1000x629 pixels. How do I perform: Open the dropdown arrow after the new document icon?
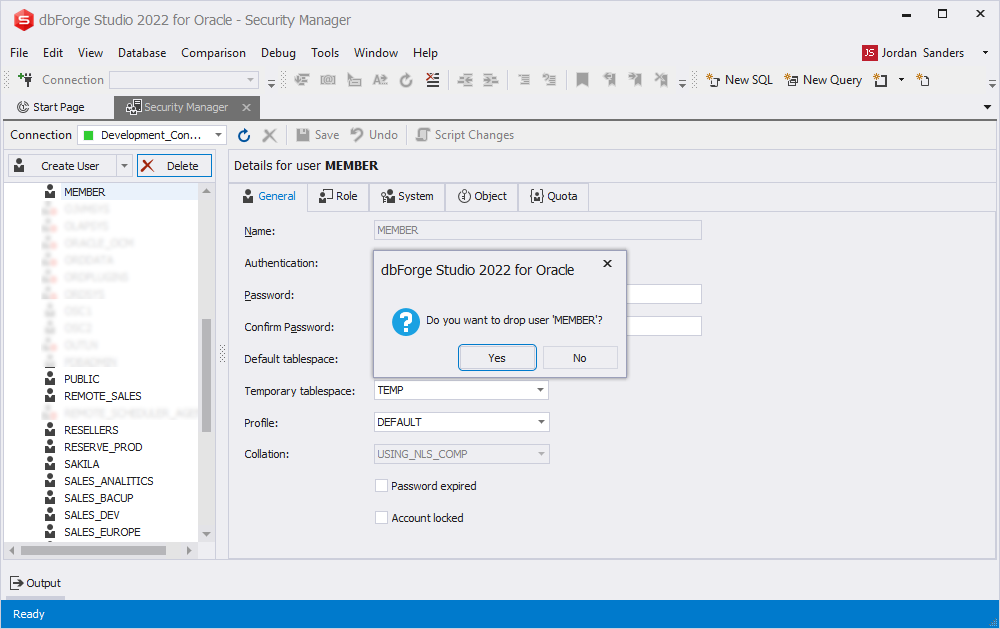(x=901, y=80)
